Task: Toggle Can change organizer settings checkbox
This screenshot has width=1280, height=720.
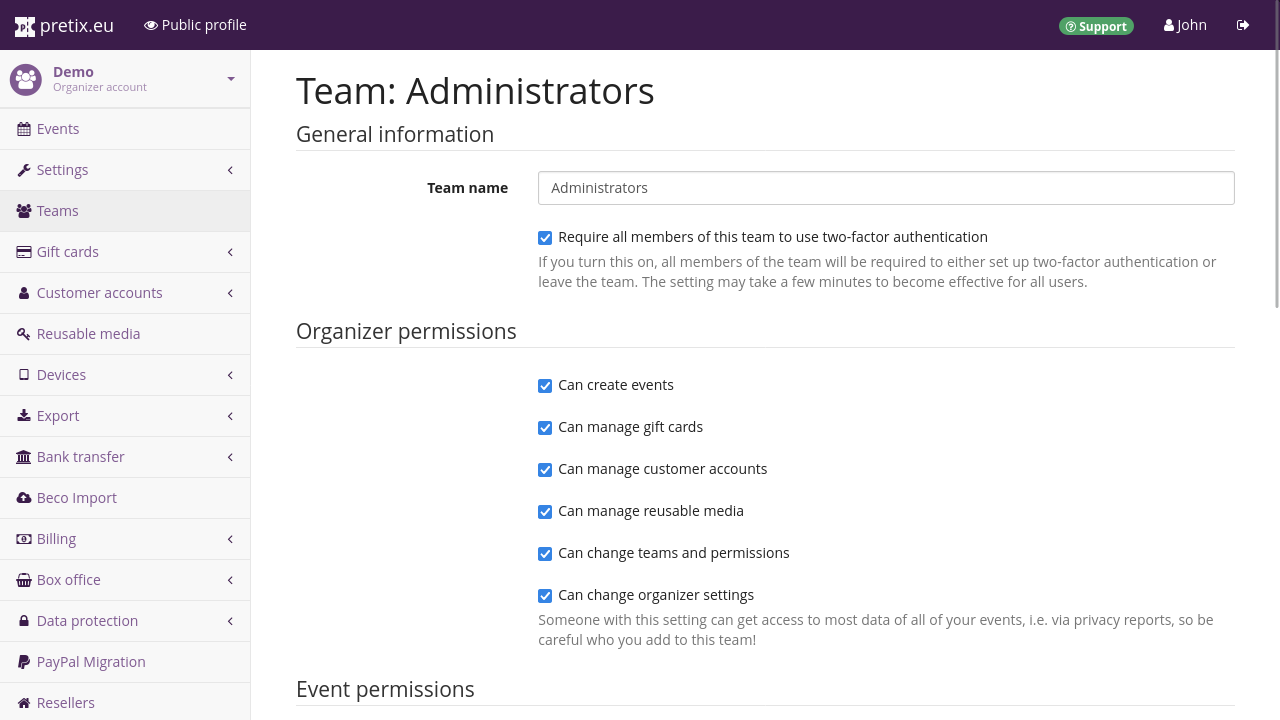Action: click(545, 596)
